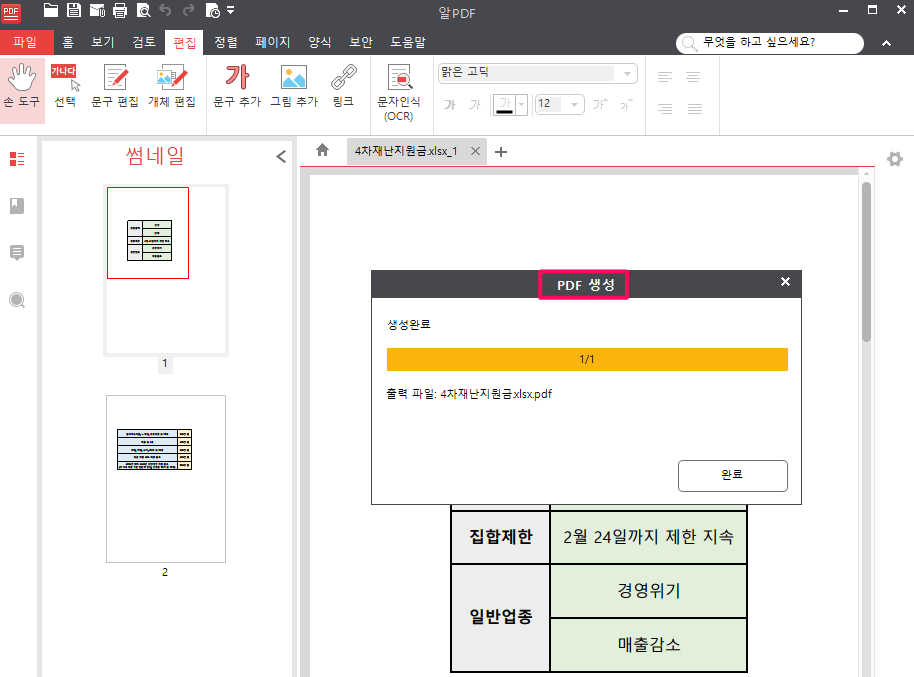Open the search panel in sidebar
Image resolution: width=914 pixels, height=677 pixels.
pyautogui.click(x=16, y=299)
